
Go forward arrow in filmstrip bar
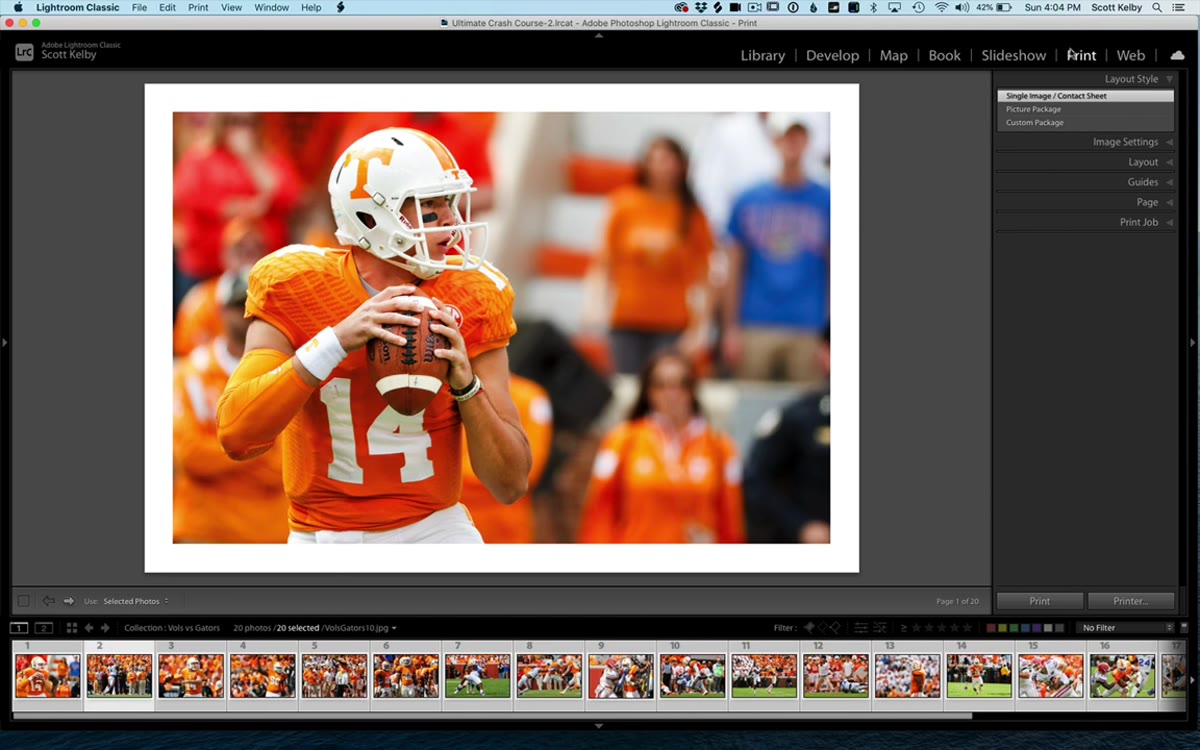click(x=105, y=628)
